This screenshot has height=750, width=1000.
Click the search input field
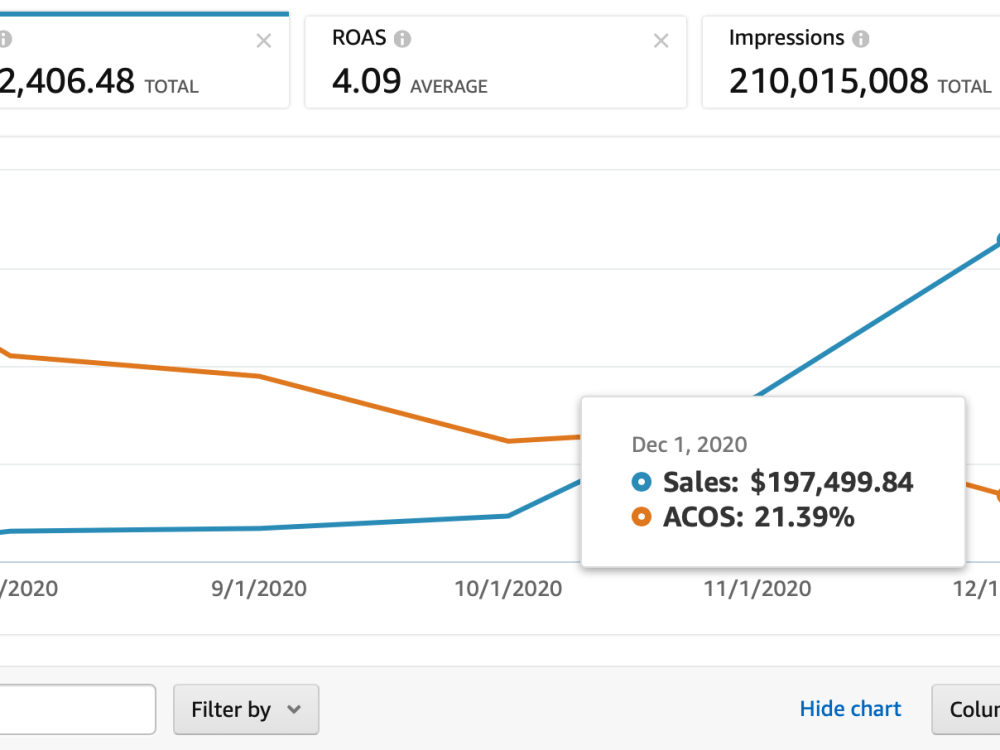77,709
